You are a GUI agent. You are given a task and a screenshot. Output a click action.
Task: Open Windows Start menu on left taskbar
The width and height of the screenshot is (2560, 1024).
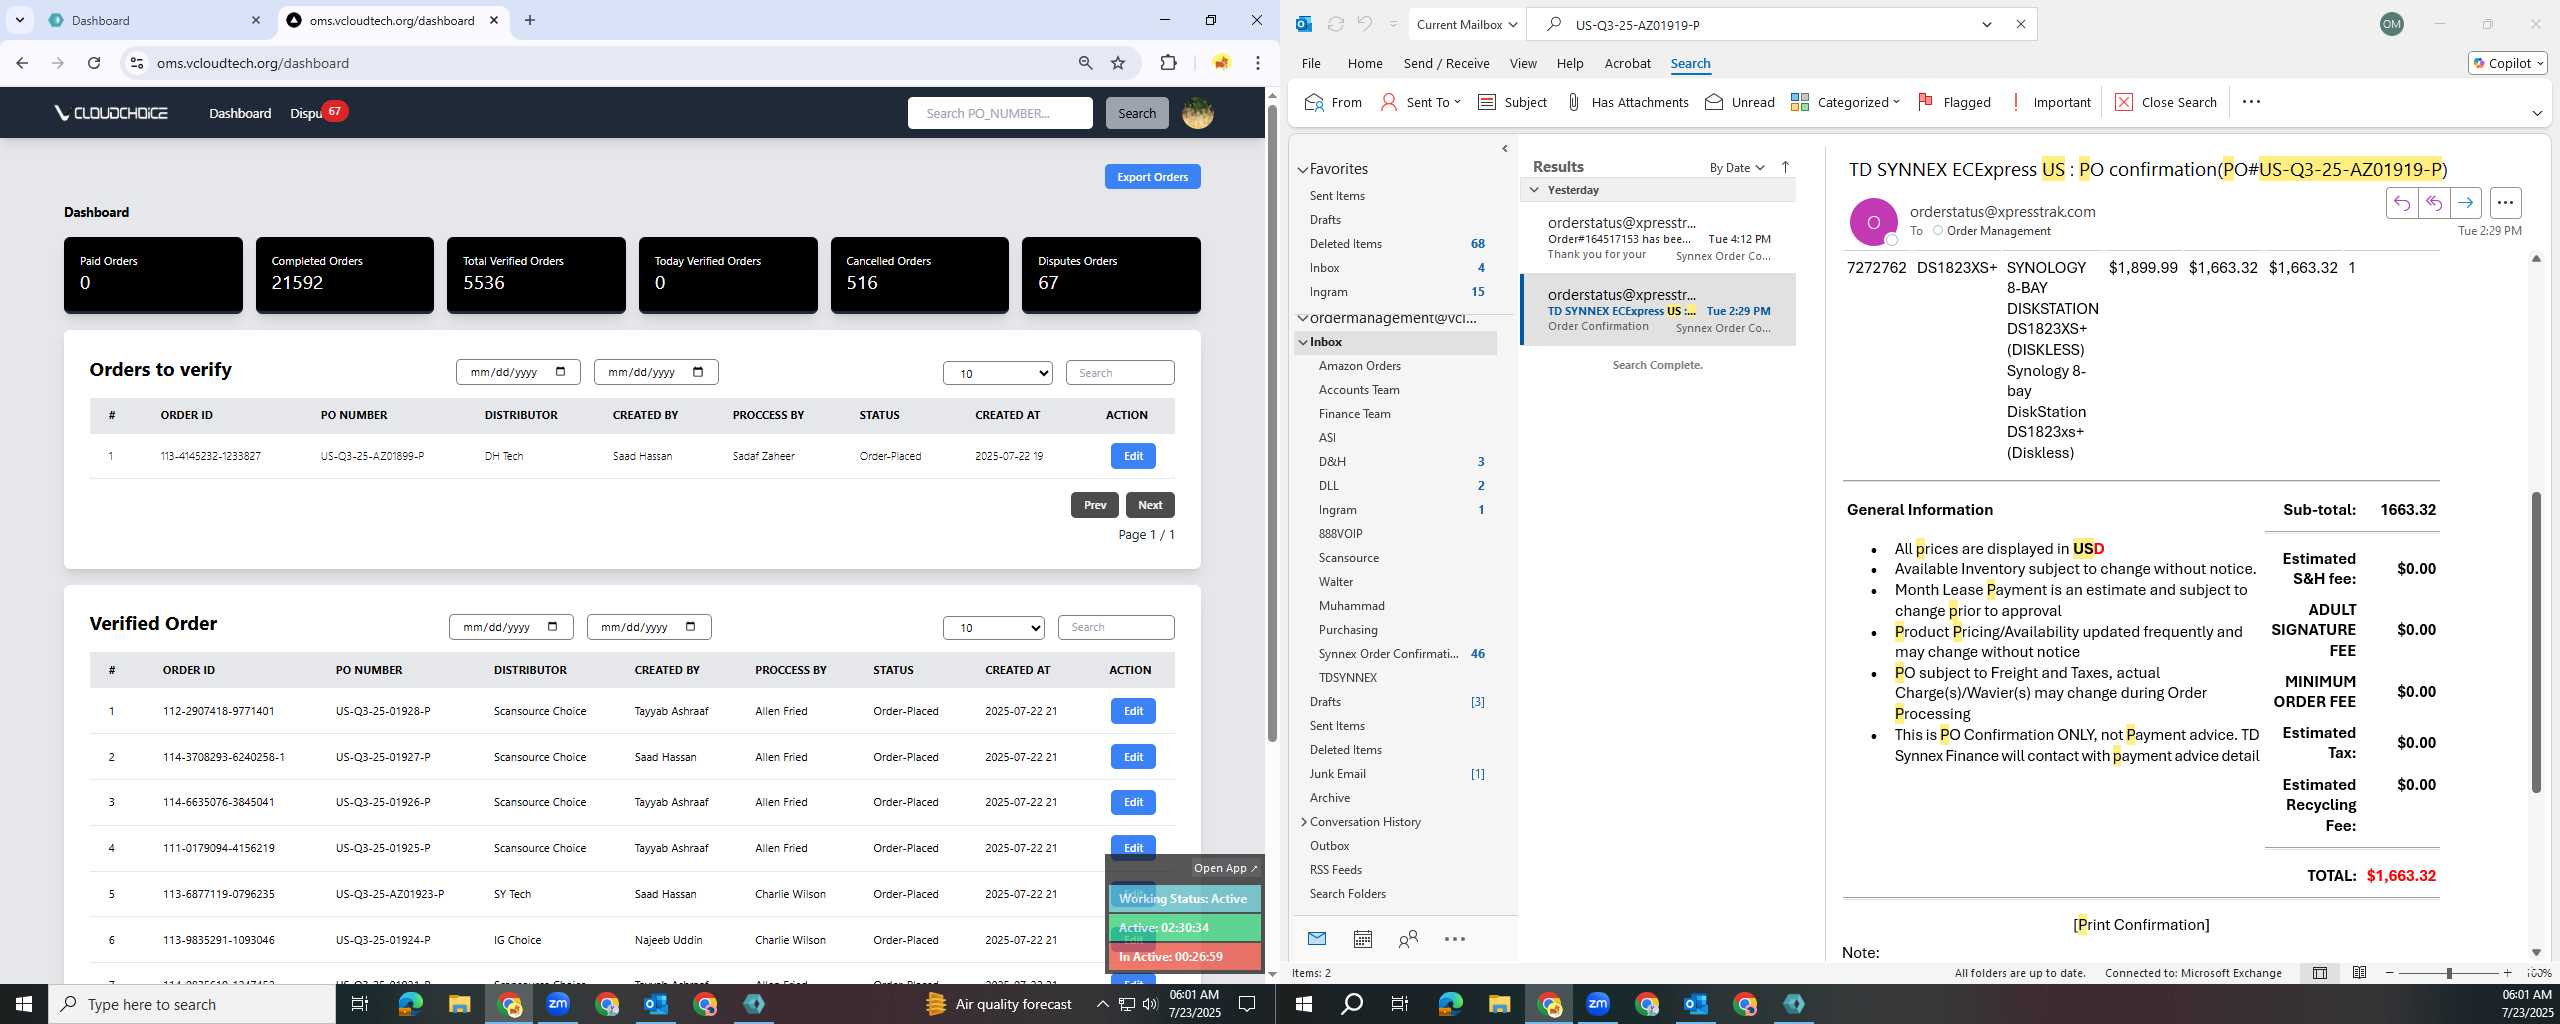[x=24, y=1004]
